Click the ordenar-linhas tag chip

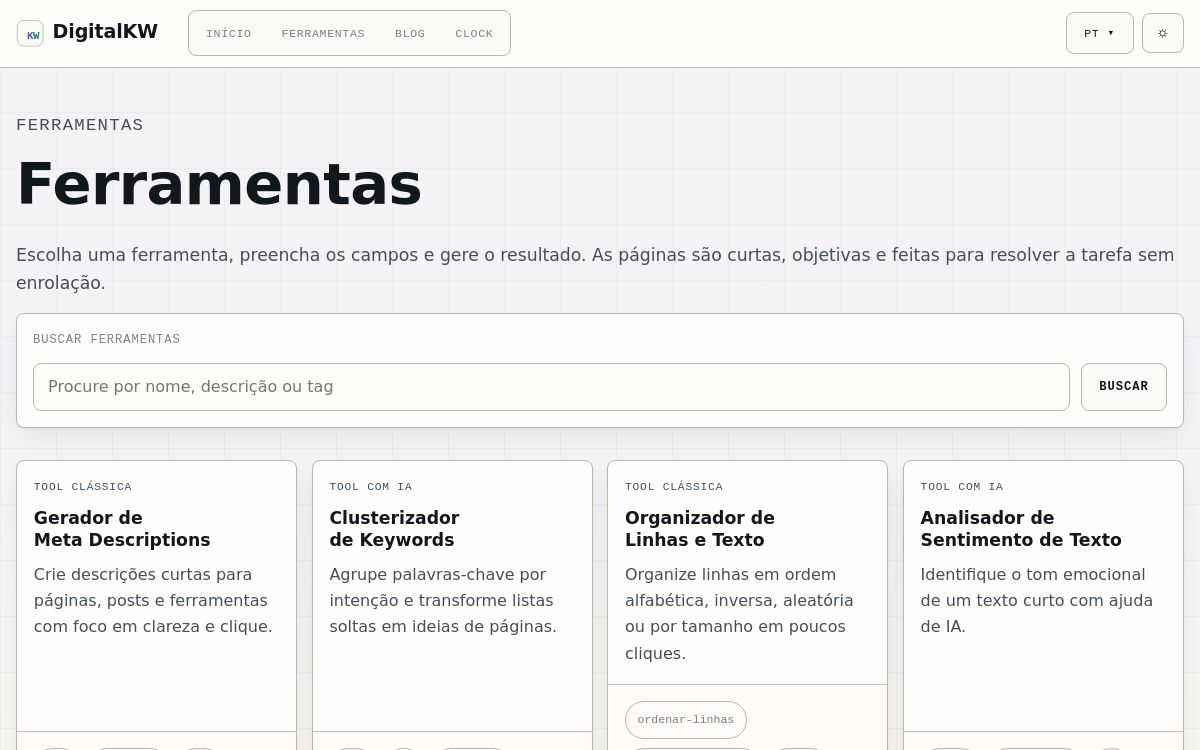686,720
